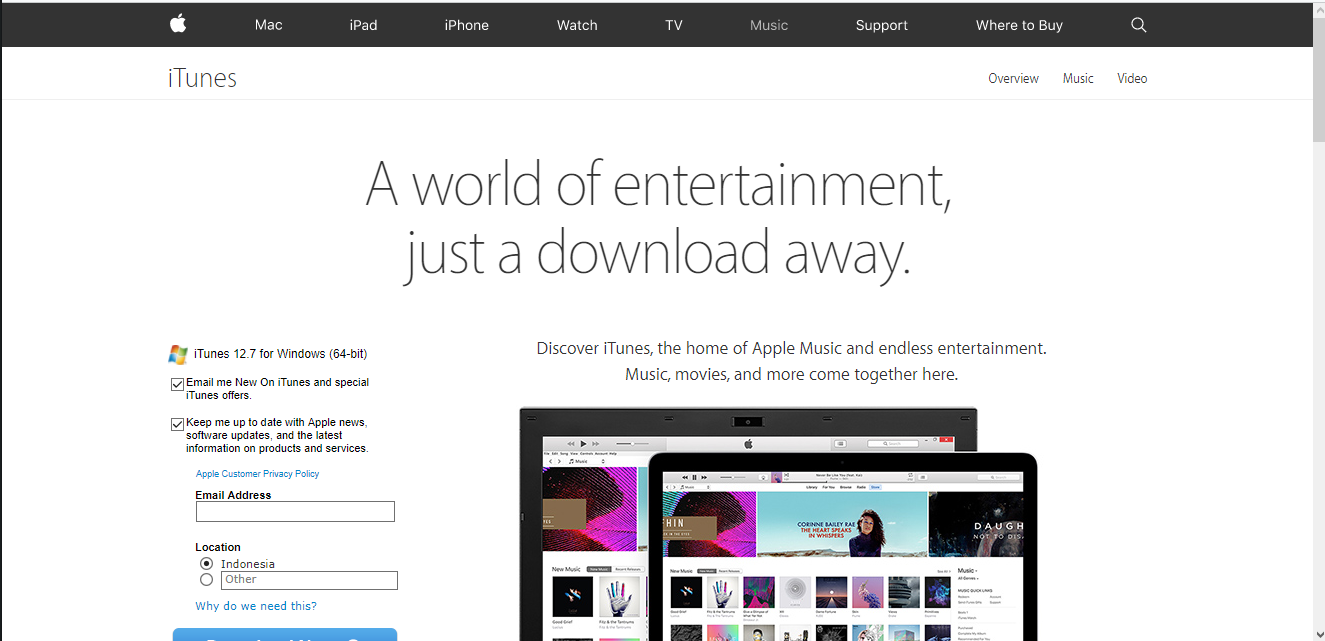
Task: Open the Mac menu item
Action: click(269, 25)
